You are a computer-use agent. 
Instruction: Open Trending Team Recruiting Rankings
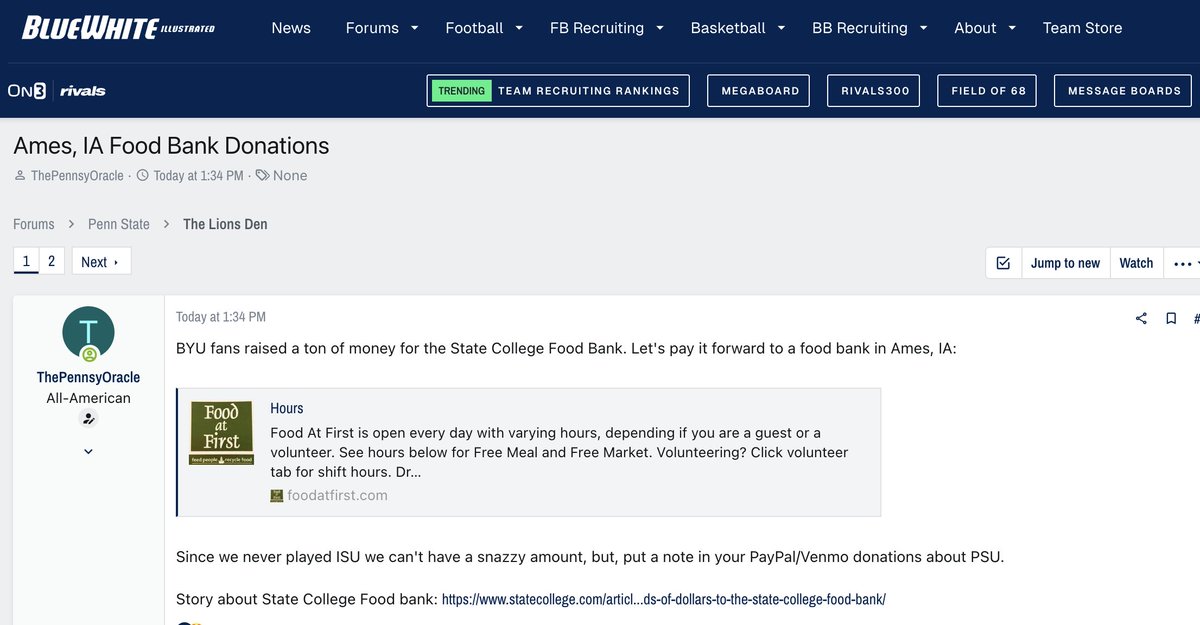coord(558,91)
